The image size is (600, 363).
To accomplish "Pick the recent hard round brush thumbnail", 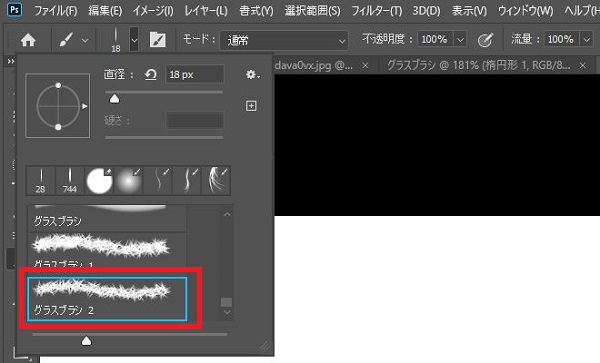I will 99,181.
